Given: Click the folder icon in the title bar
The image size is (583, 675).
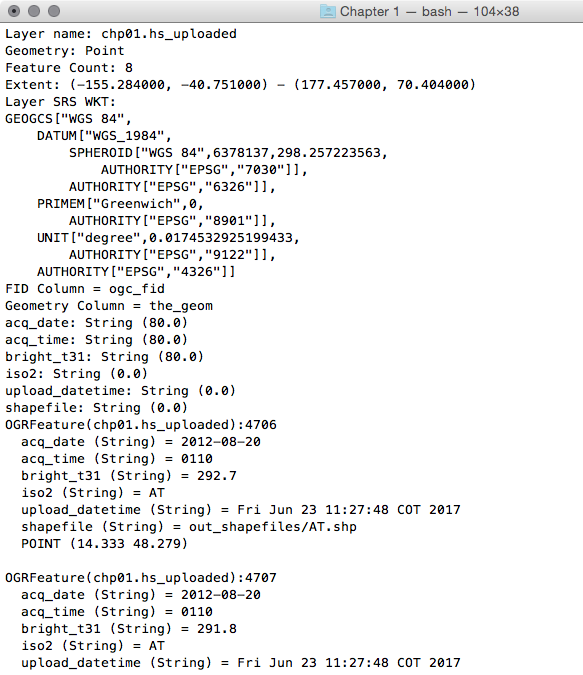Looking at the screenshot, I should click(328, 11).
